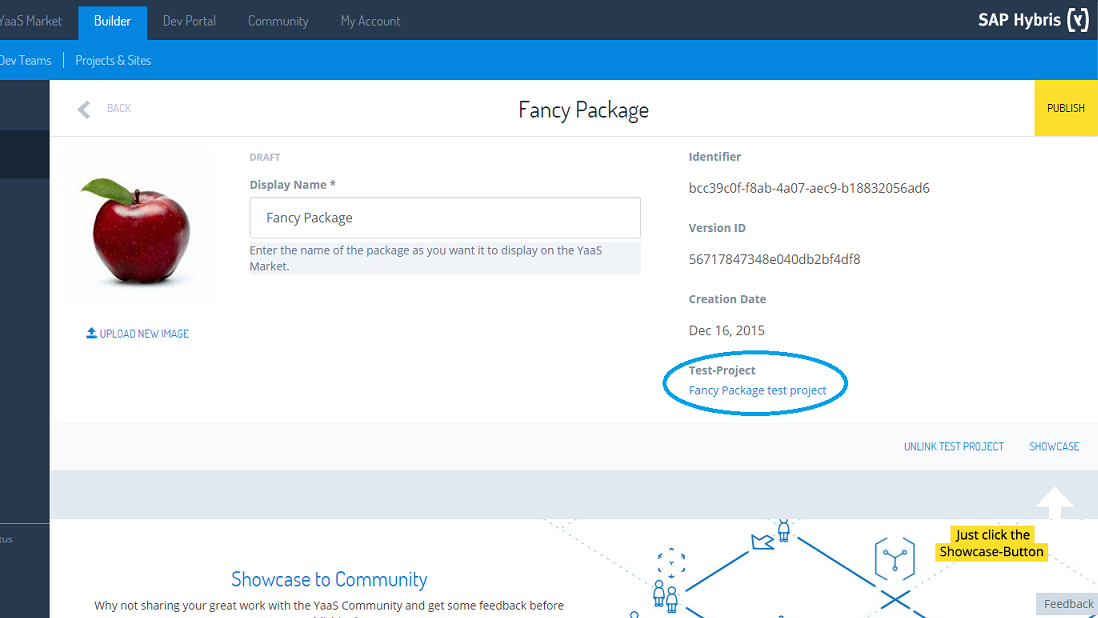1098x618 pixels.
Task: Open Dev Teams in the sub-navigation
Action: click(26, 60)
